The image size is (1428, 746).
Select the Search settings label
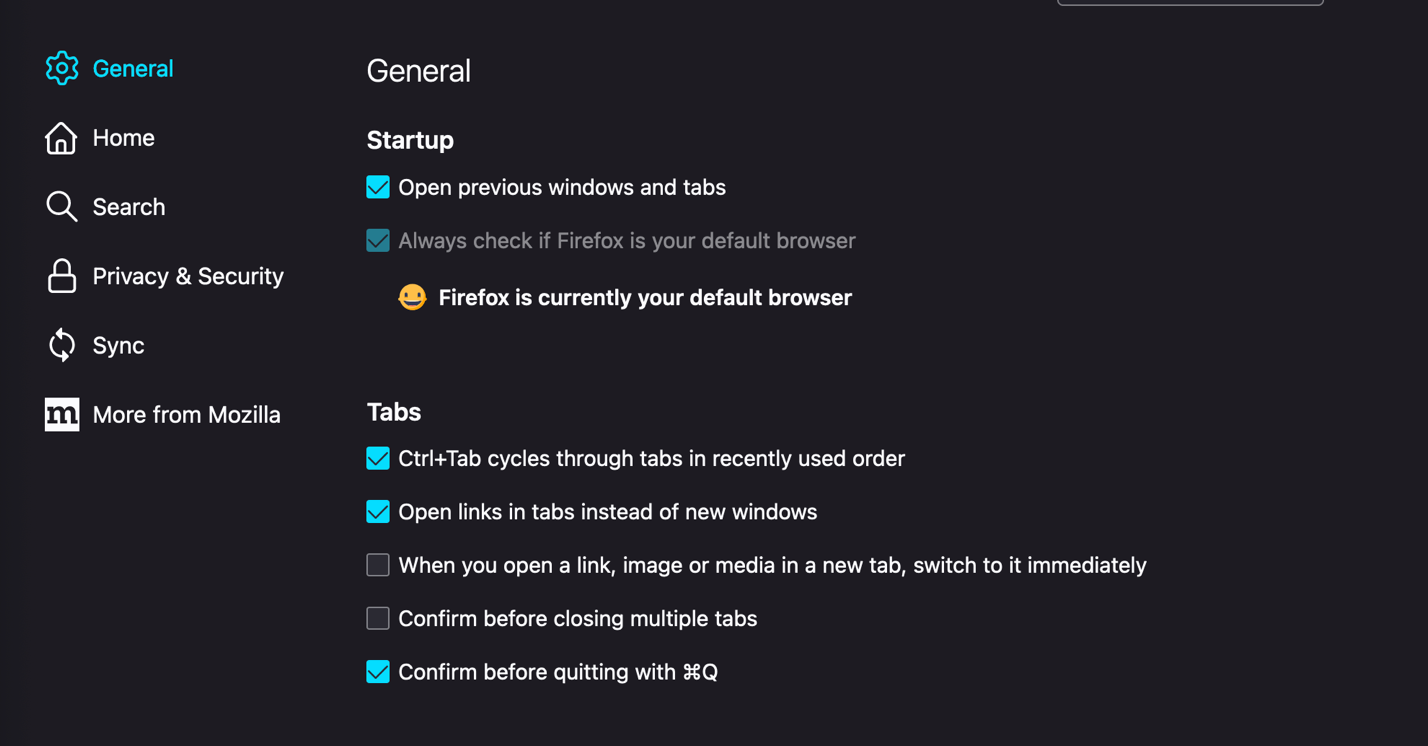pos(128,207)
